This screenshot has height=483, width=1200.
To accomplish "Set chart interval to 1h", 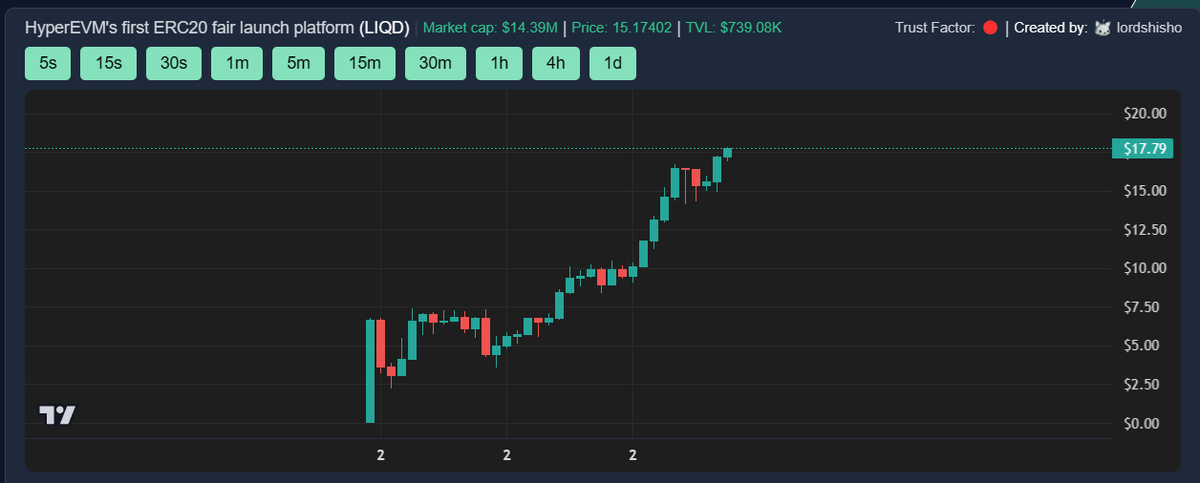I will tap(498, 63).
